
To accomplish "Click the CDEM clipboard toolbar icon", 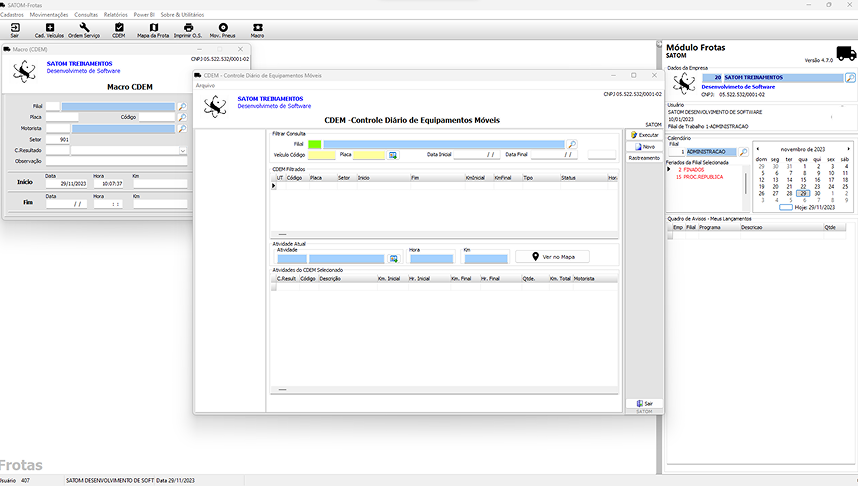I will pyautogui.click(x=119, y=29).
